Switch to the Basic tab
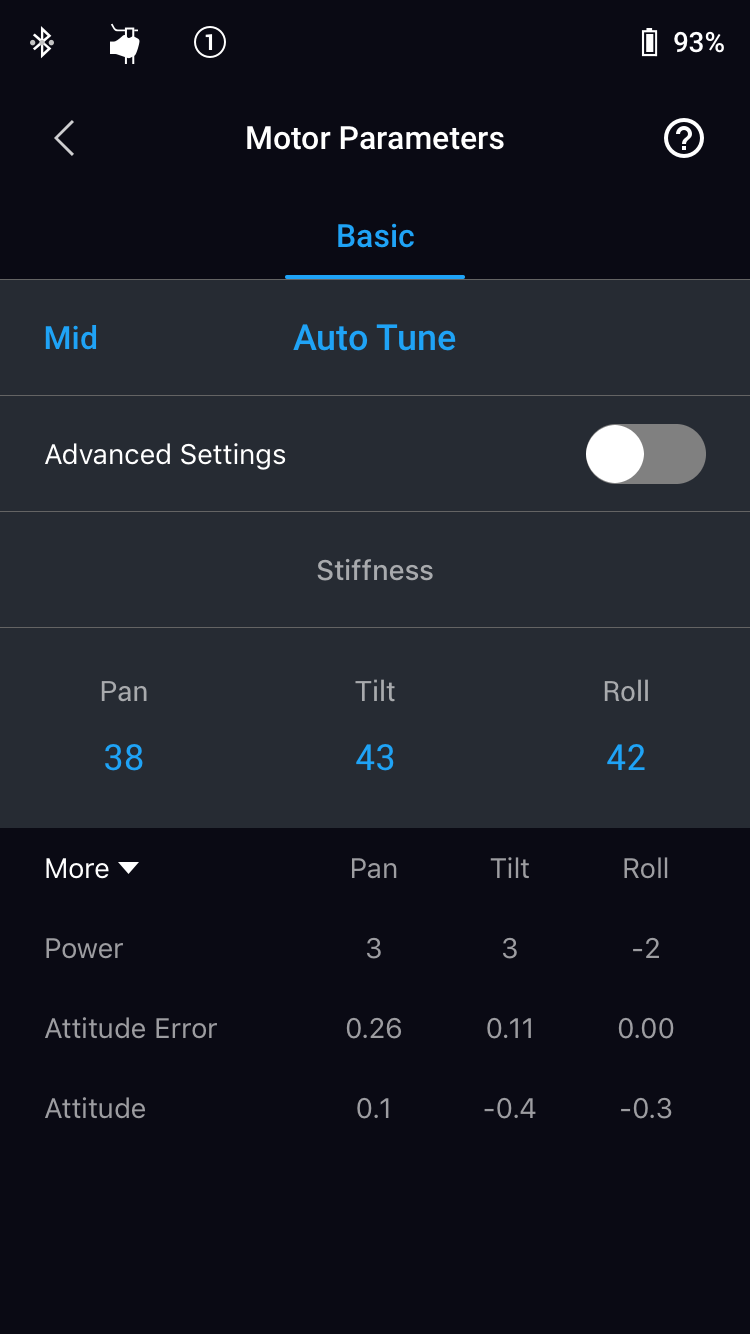Image resolution: width=750 pixels, height=1334 pixels. (375, 236)
